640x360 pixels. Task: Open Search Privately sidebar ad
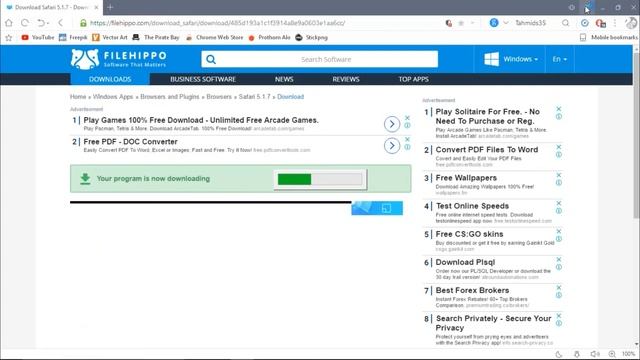coord(493,323)
